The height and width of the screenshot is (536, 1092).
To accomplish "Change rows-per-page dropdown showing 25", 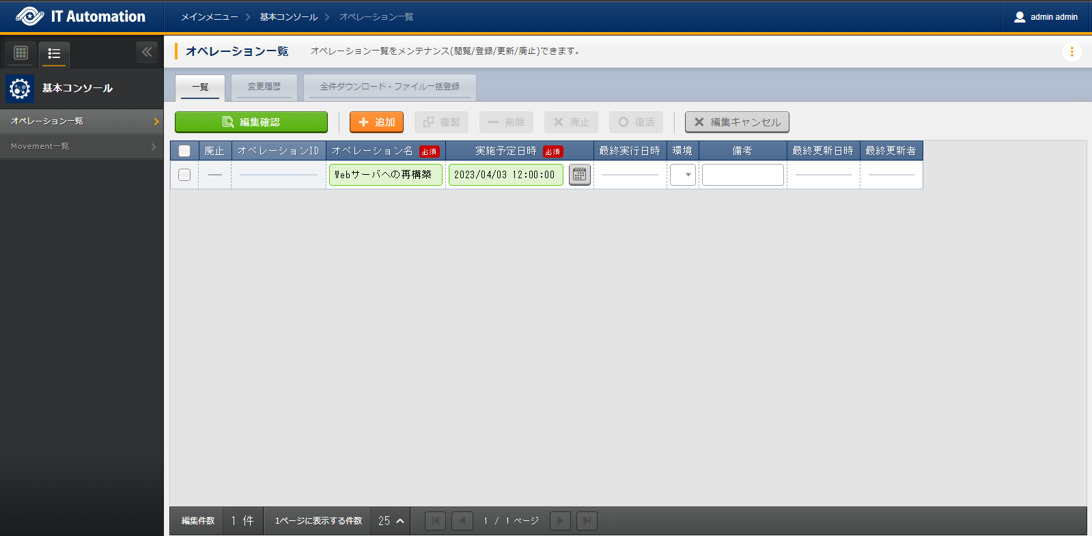I will (391, 521).
